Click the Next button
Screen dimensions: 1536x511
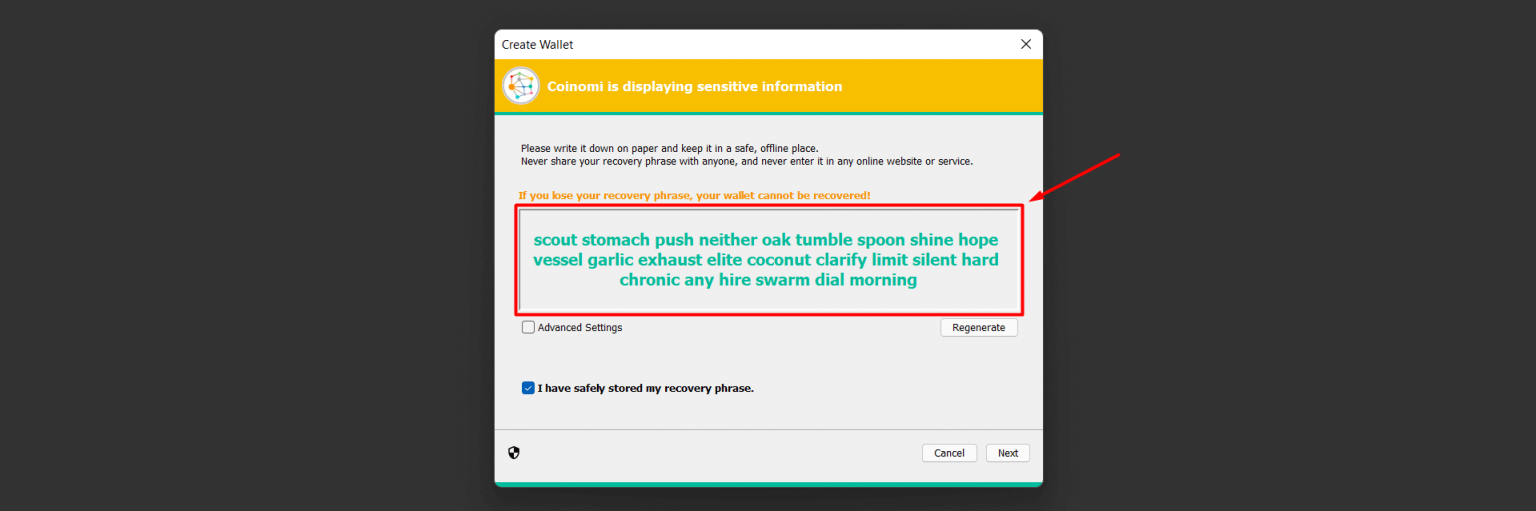(1008, 453)
